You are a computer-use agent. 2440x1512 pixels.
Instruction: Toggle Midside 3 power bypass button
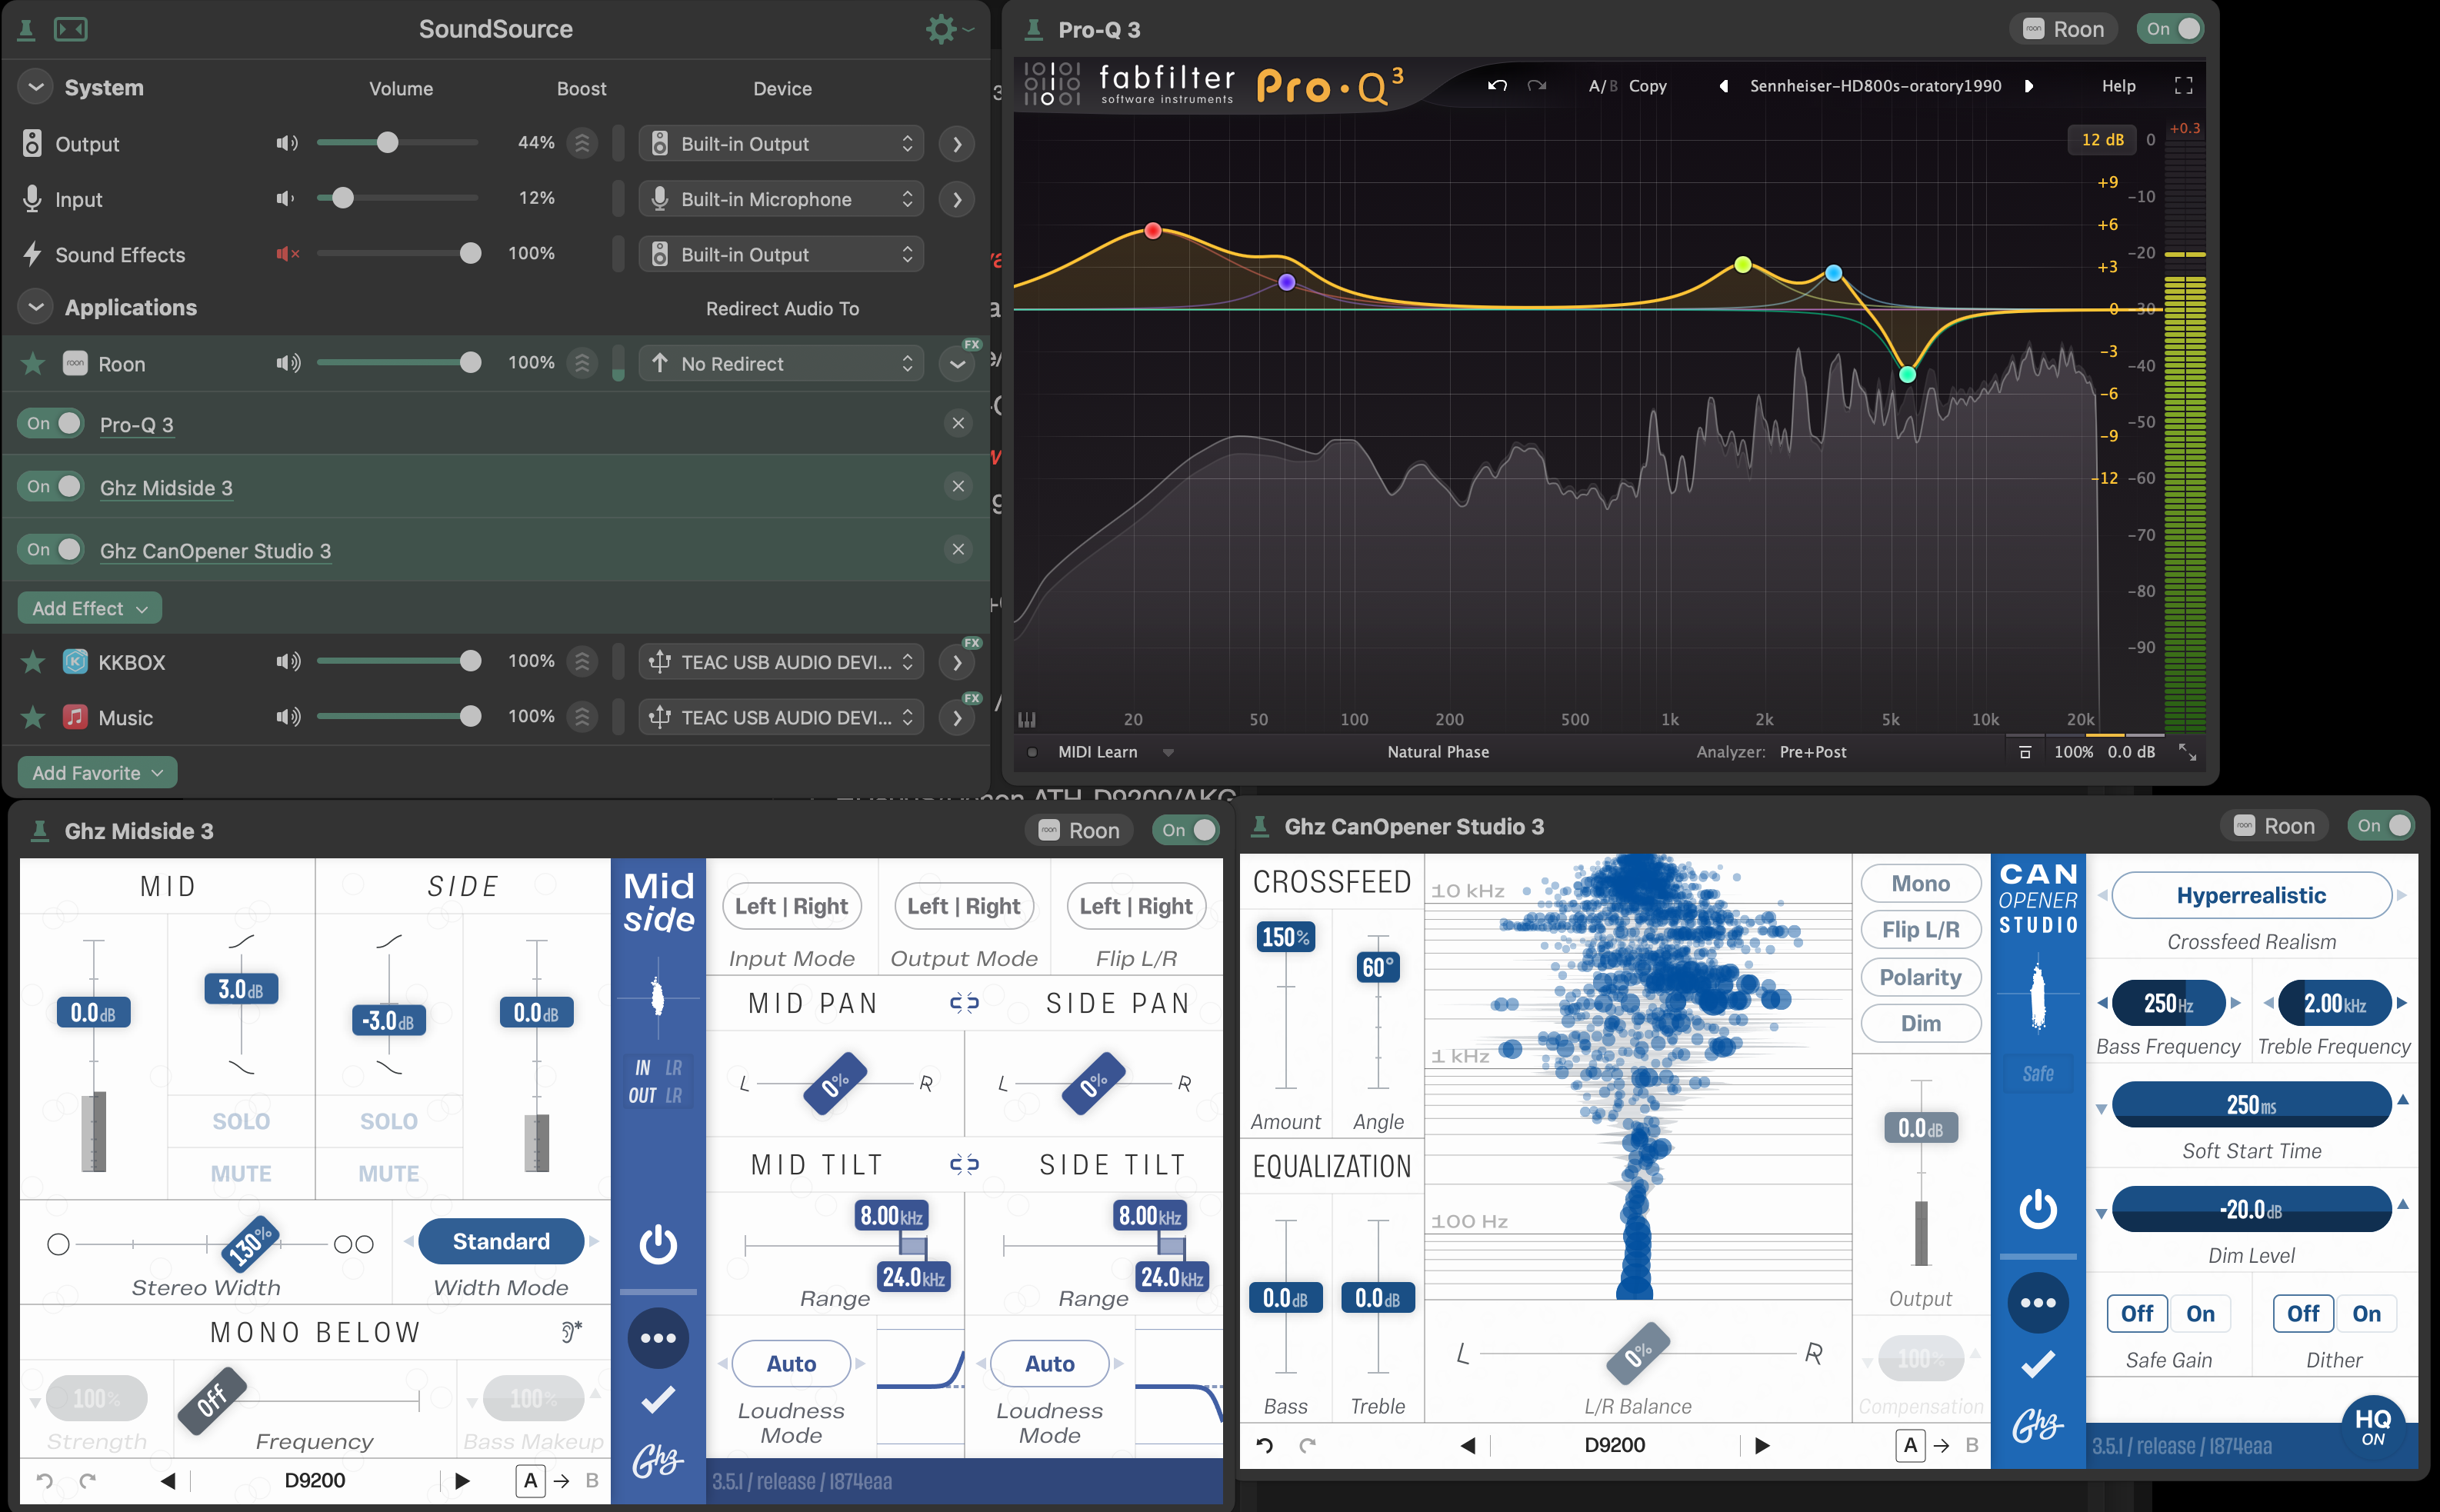[x=658, y=1244]
